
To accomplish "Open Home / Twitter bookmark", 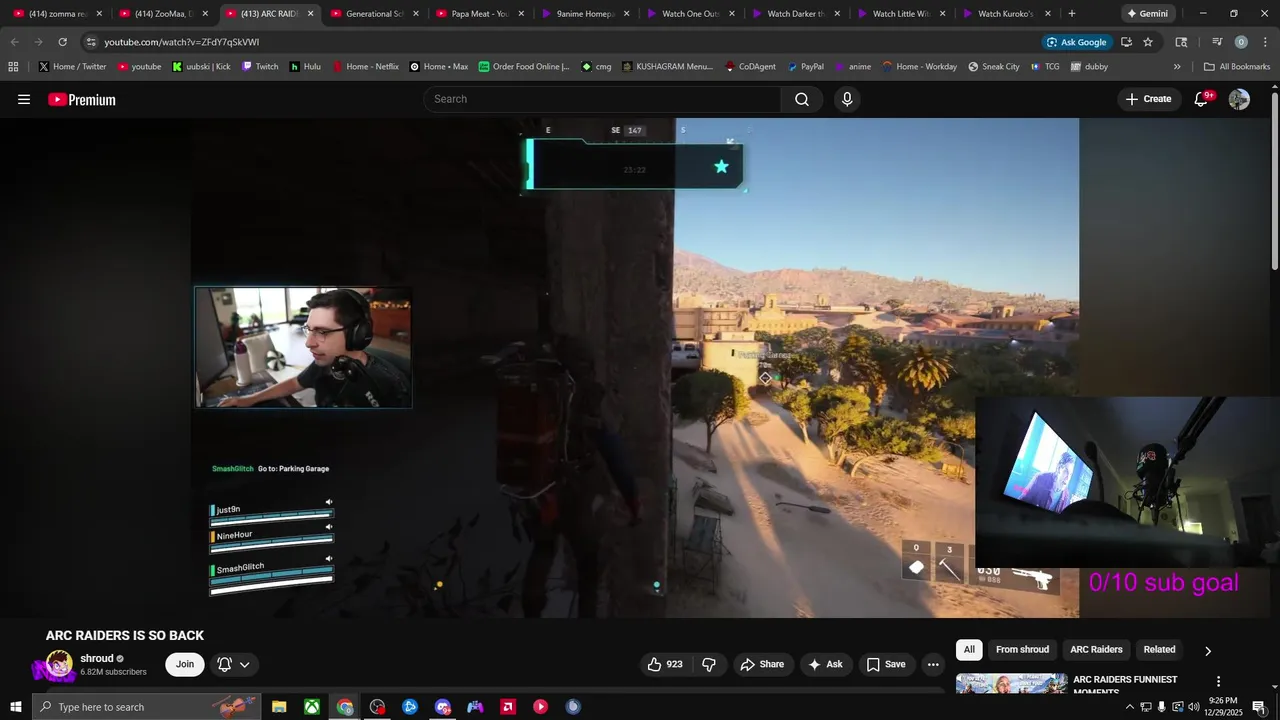I will [x=72, y=67].
